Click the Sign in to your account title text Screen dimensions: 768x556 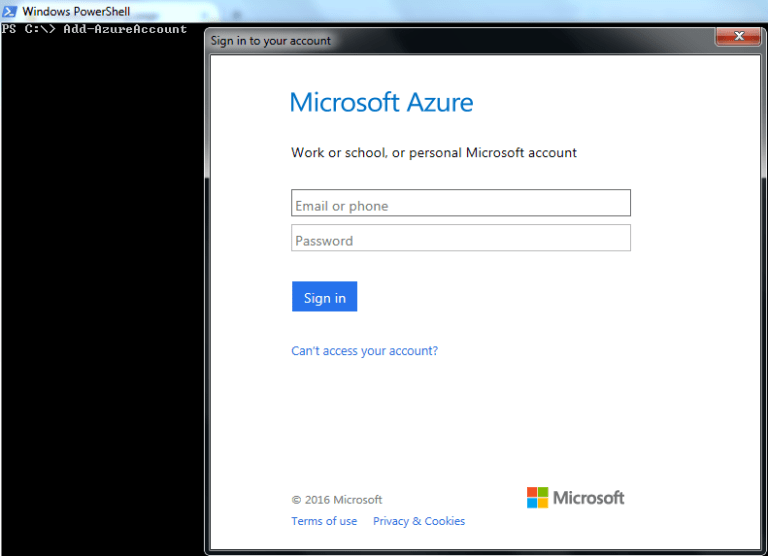coord(271,41)
